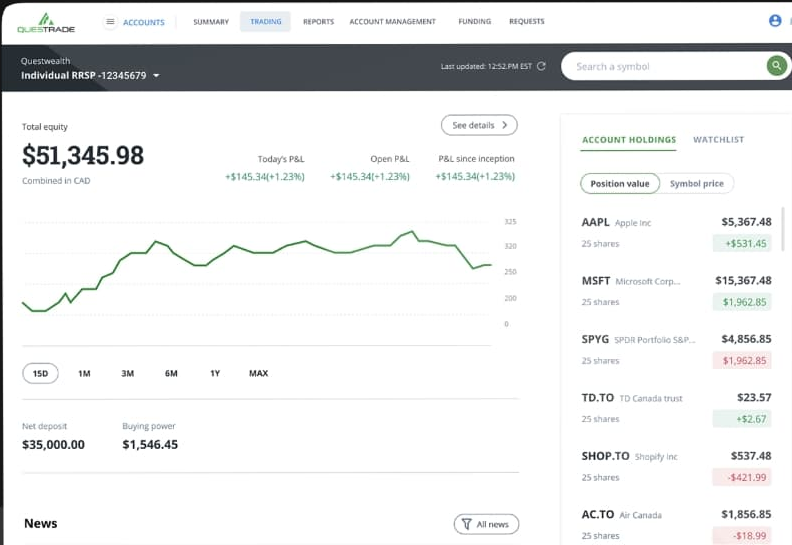Select the Position value toggle
The width and height of the screenshot is (792, 545).
tap(620, 184)
